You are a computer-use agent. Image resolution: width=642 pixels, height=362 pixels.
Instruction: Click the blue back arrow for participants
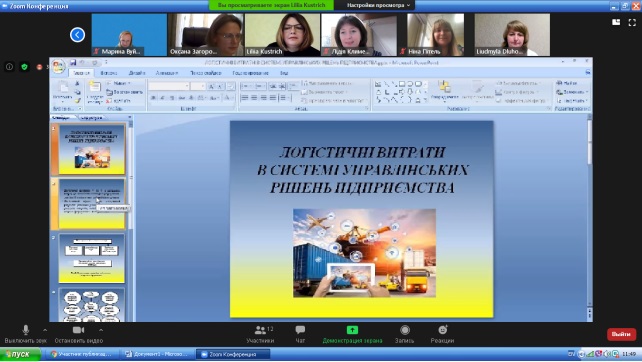point(77,35)
